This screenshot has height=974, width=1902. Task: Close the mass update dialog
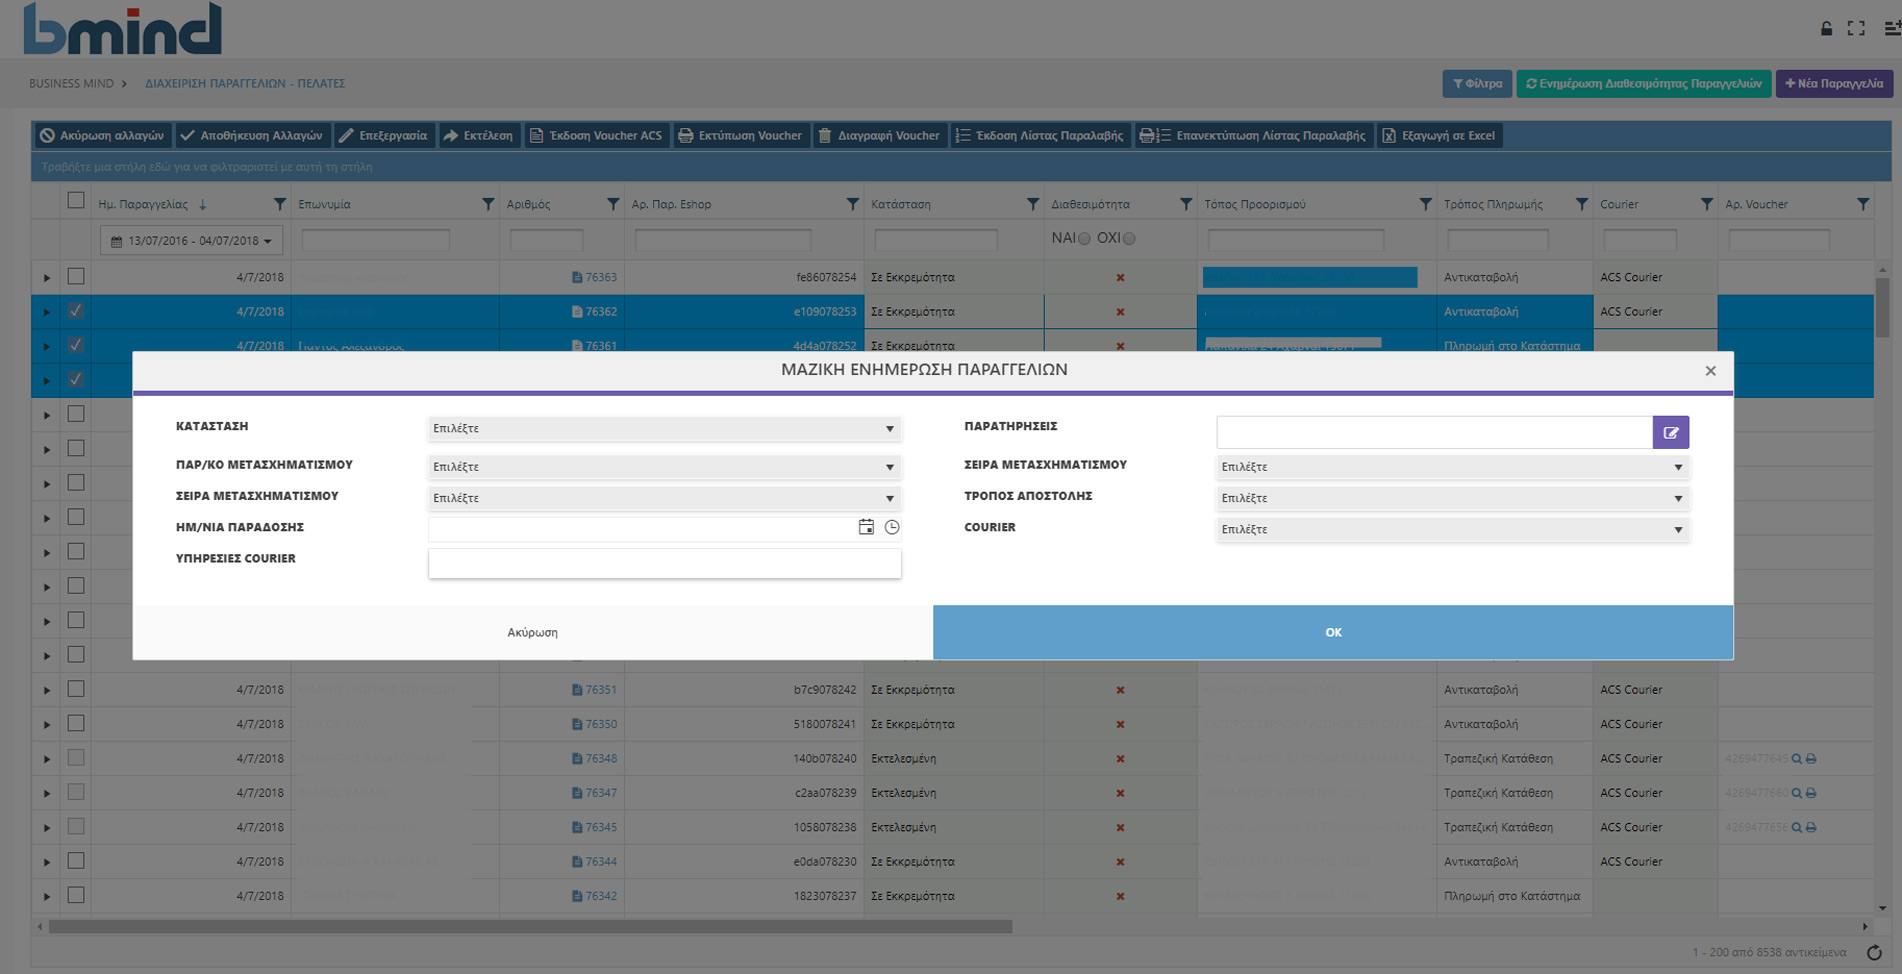[1710, 371]
